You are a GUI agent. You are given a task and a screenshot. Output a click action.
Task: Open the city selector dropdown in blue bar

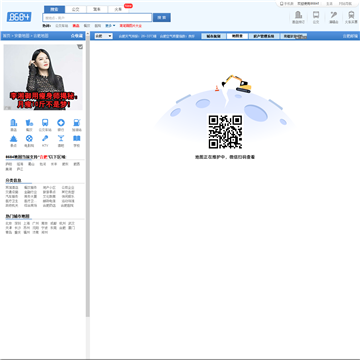pos(103,36)
